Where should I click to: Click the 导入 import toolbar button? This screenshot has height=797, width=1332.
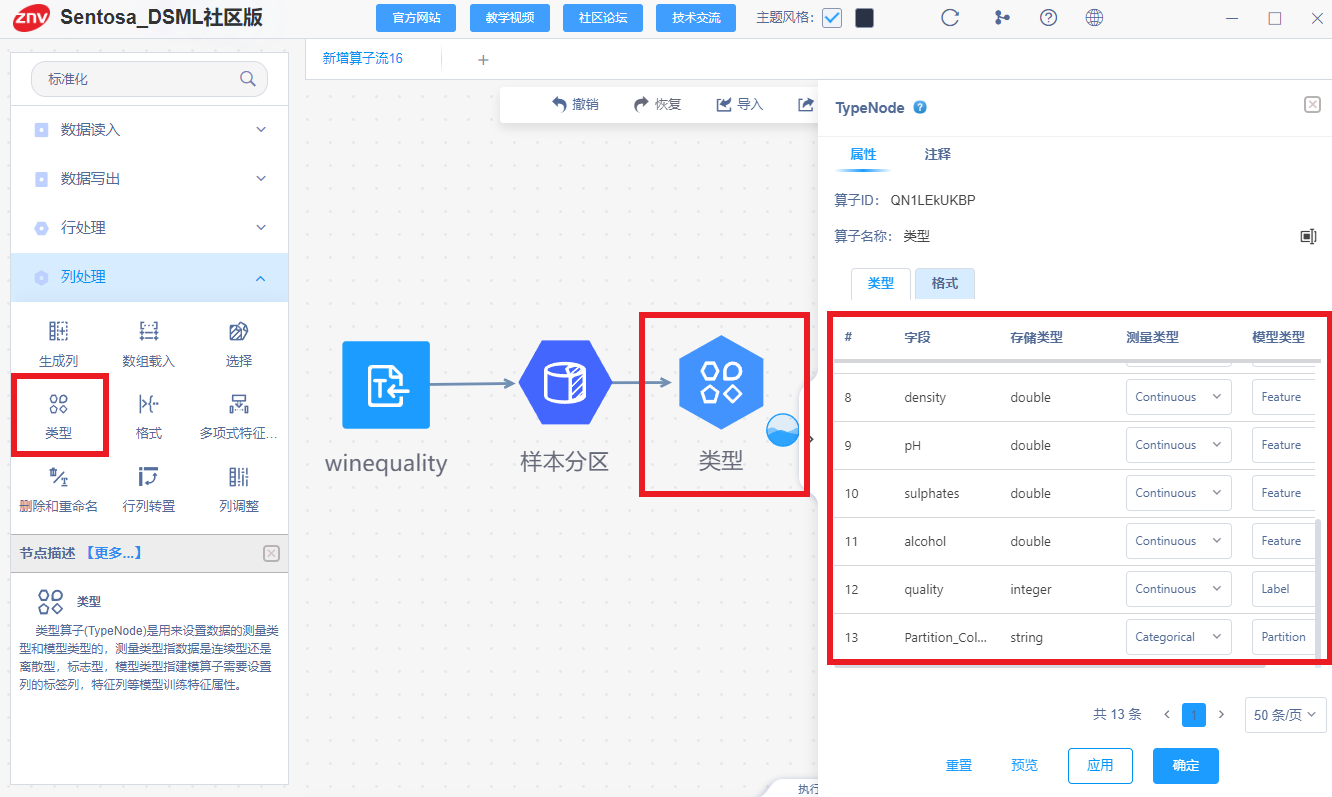739,104
